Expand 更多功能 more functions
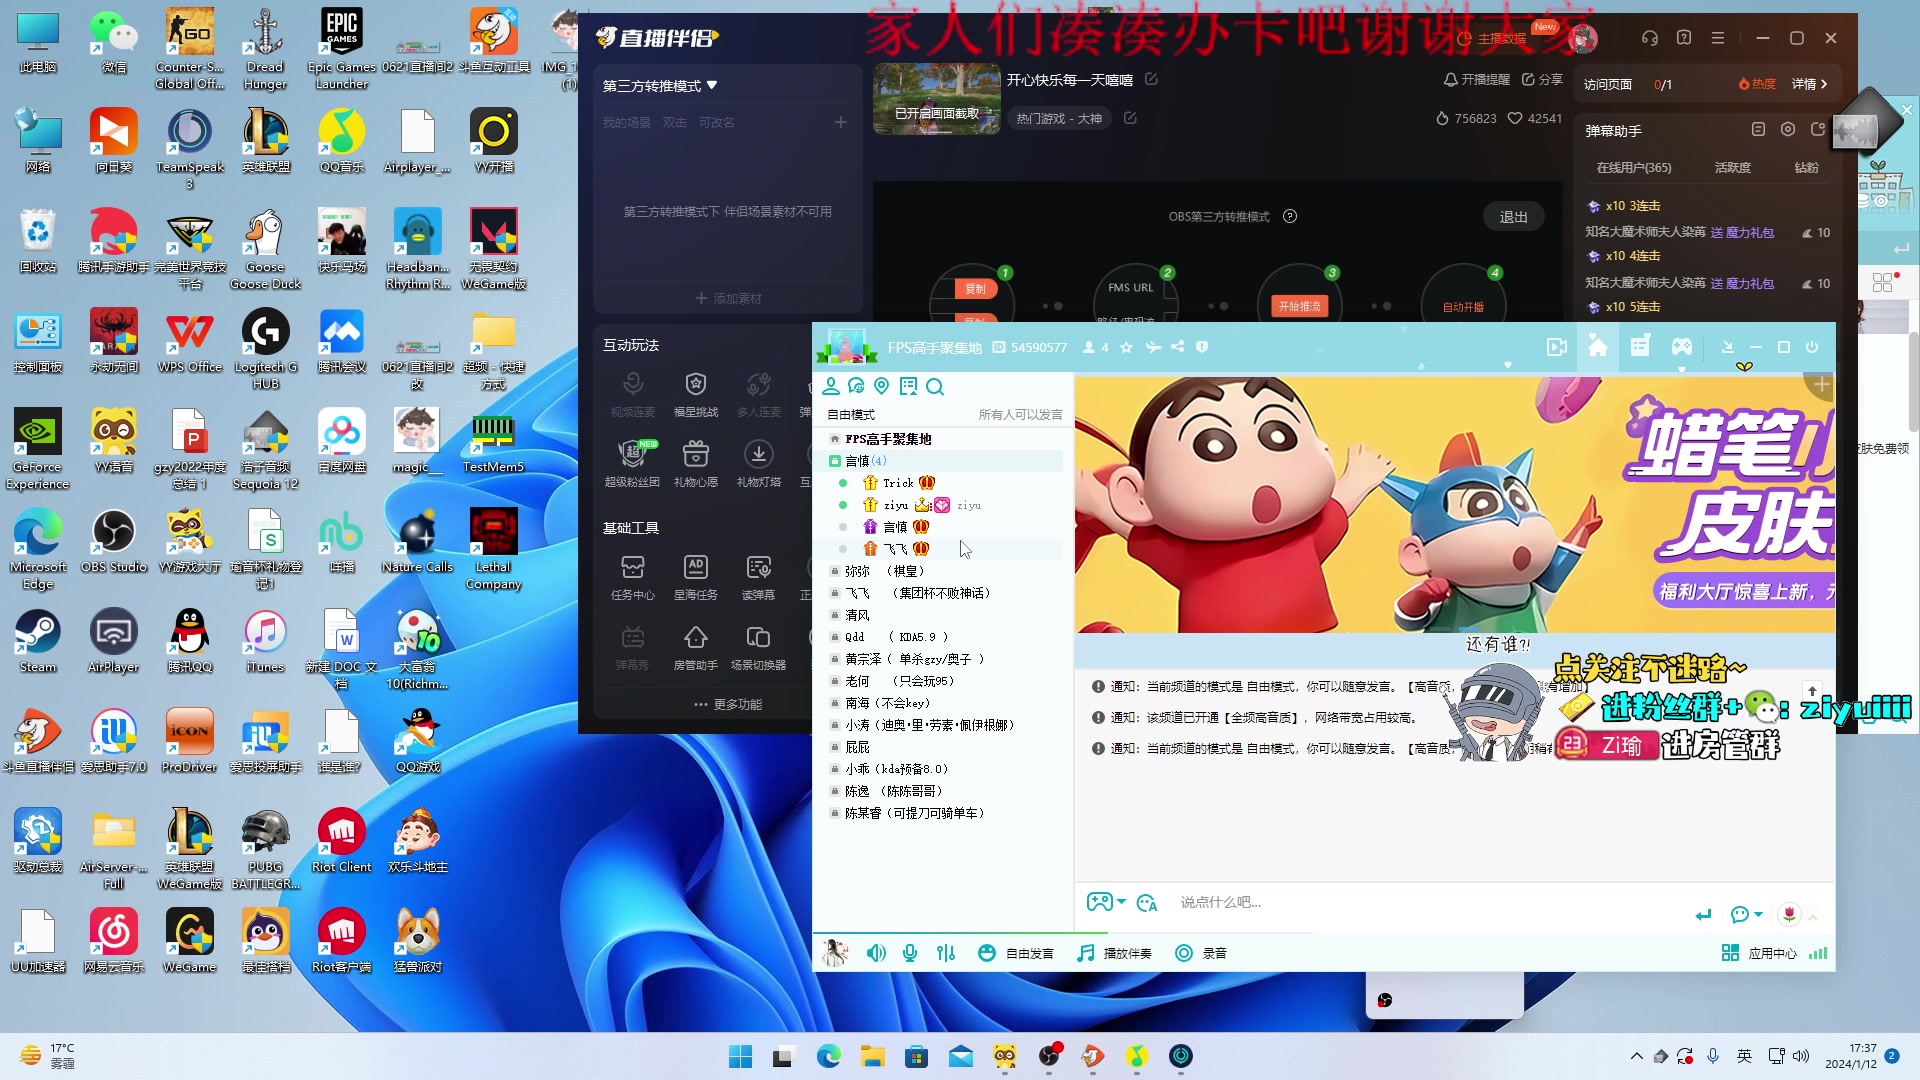Viewport: 1920px width, 1080px height. click(728, 704)
